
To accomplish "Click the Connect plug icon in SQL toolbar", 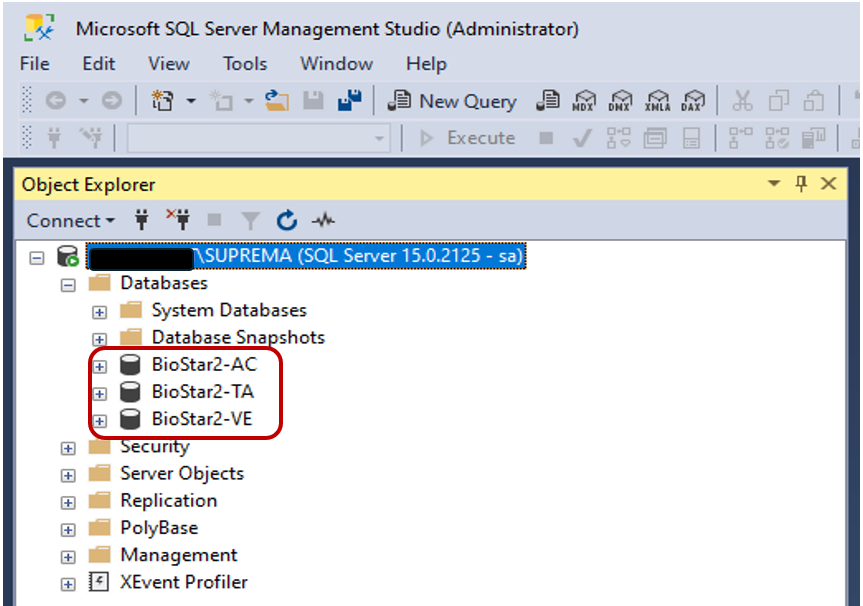I will [x=54, y=138].
